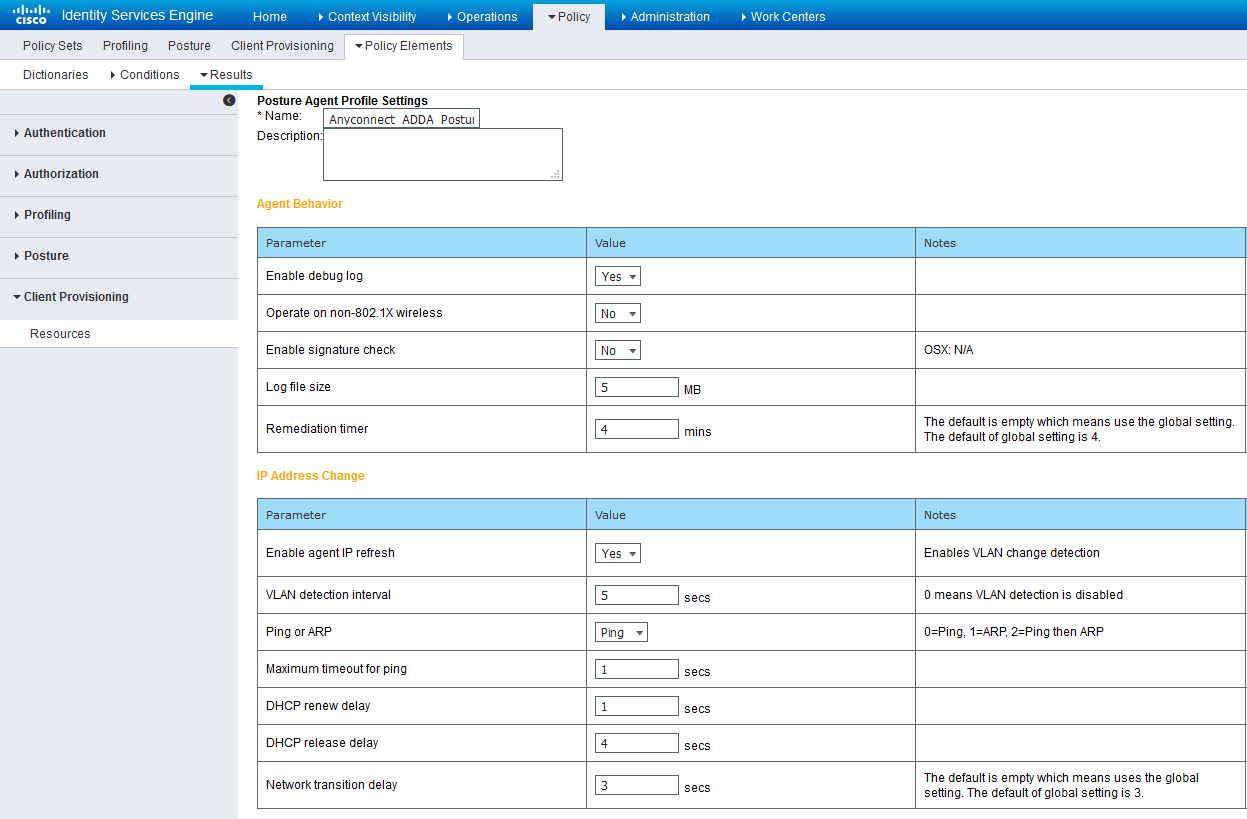The image size is (1247, 819).
Task: Open the Enable debug log dropdown
Action: pyautogui.click(x=617, y=276)
